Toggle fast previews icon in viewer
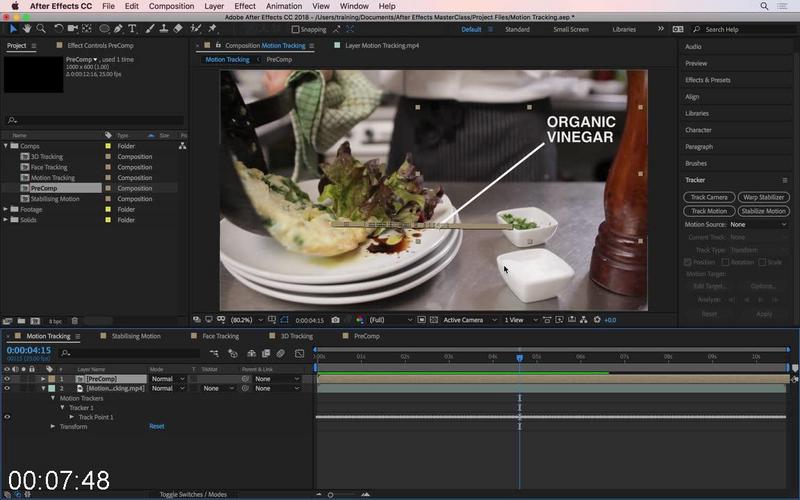Image resolution: width=800 pixels, height=500 pixels. pyautogui.click(x=559, y=320)
